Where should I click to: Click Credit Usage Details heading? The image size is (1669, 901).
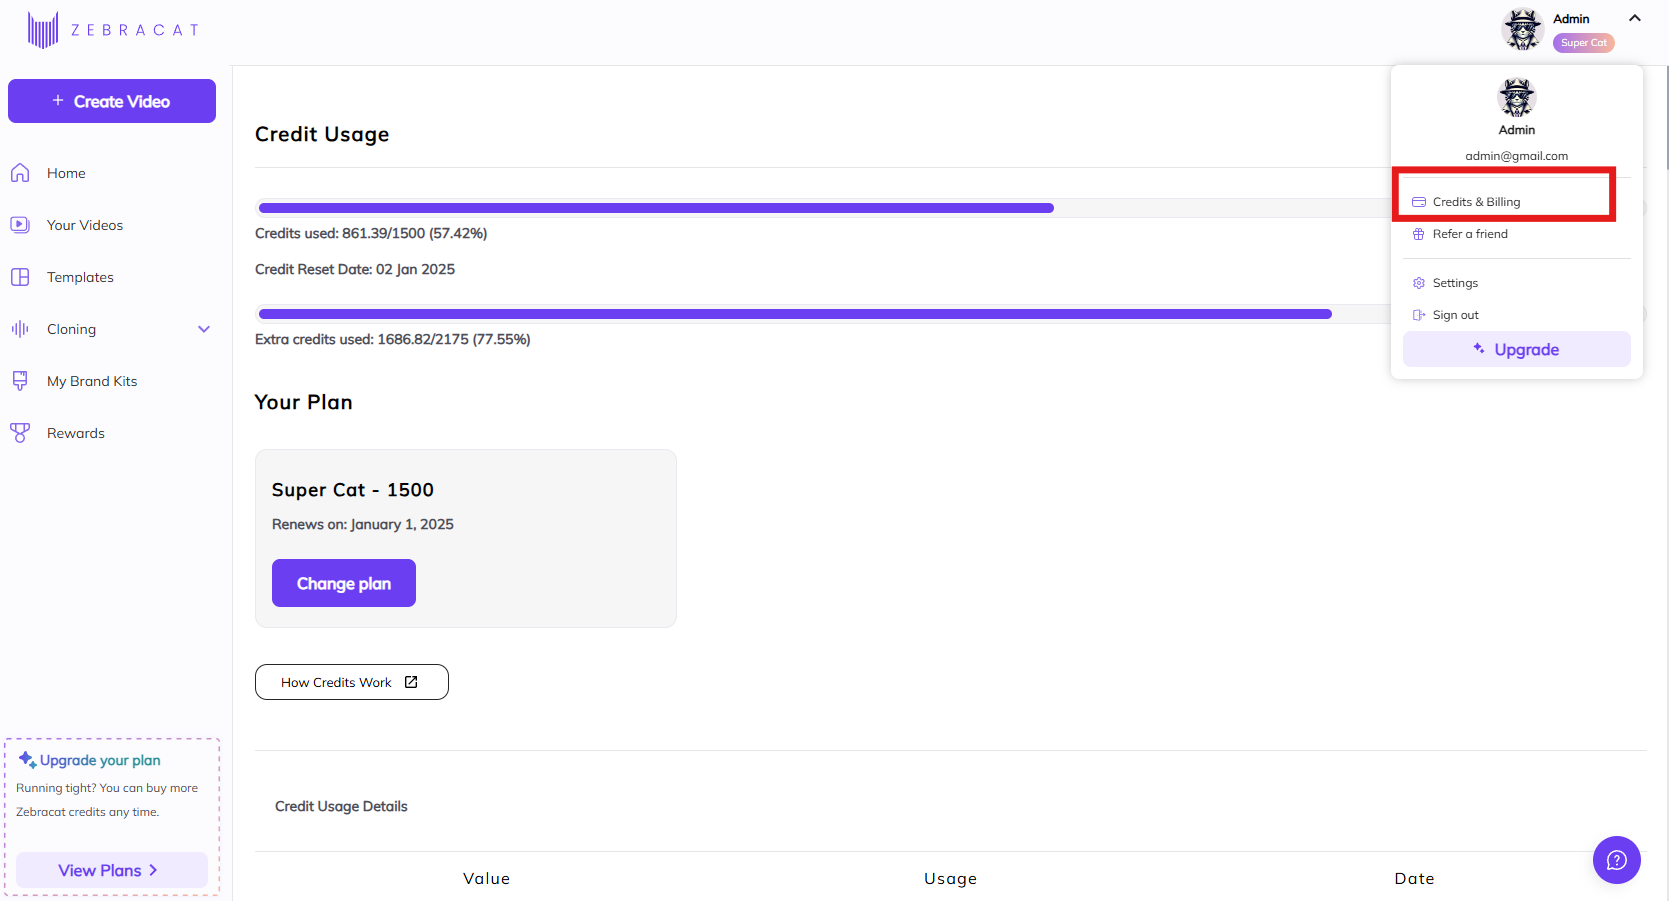(x=341, y=806)
